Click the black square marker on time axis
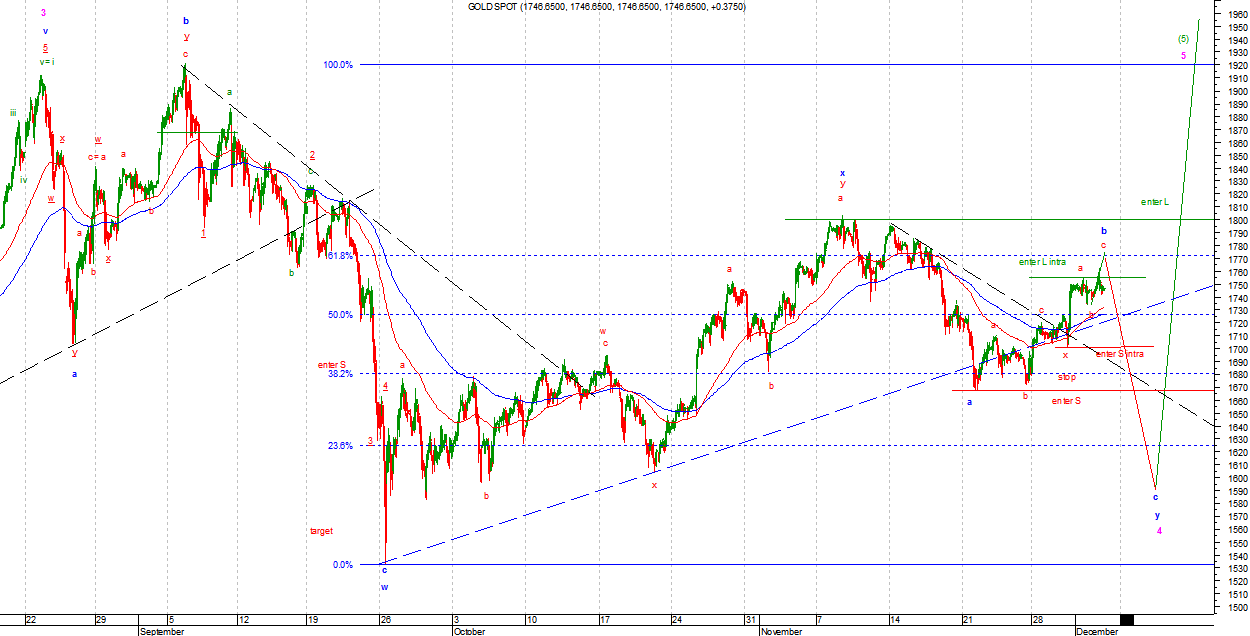The width and height of the screenshot is (1250, 636). tap(1127, 620)
